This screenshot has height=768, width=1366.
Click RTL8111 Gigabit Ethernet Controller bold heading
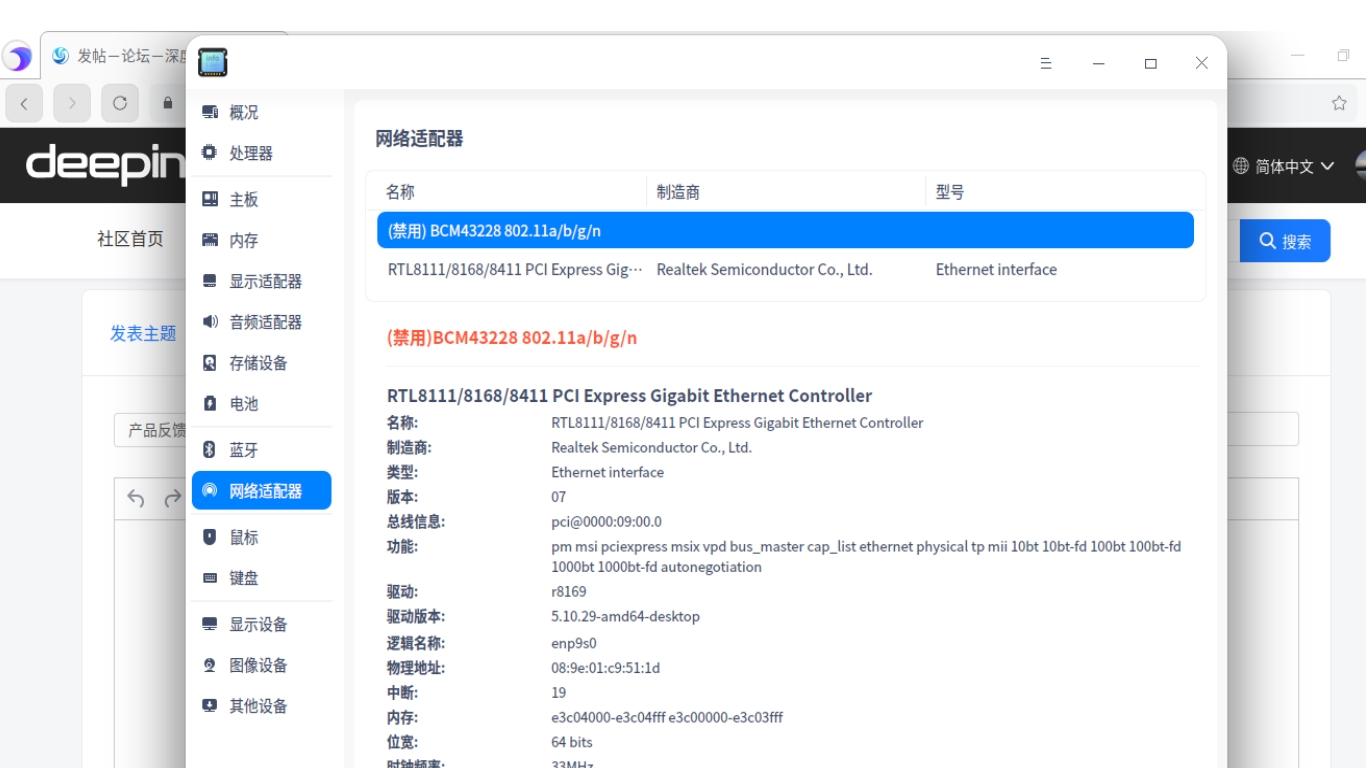pyautogui.click(x=630, y=396)
